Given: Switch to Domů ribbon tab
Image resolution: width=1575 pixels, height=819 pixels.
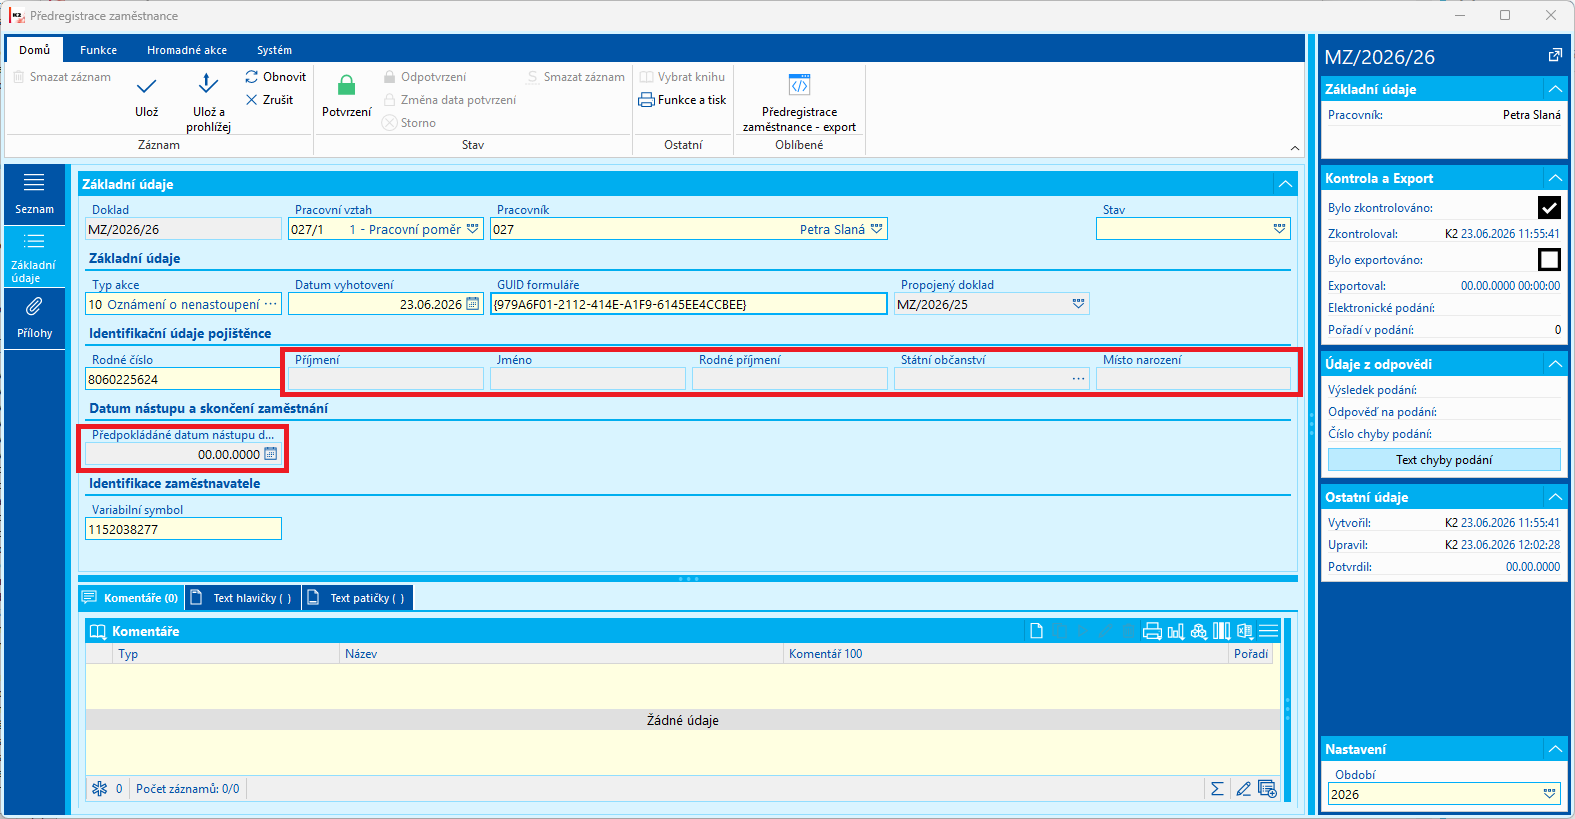Looking at the screenshot, I should point(34,50).
